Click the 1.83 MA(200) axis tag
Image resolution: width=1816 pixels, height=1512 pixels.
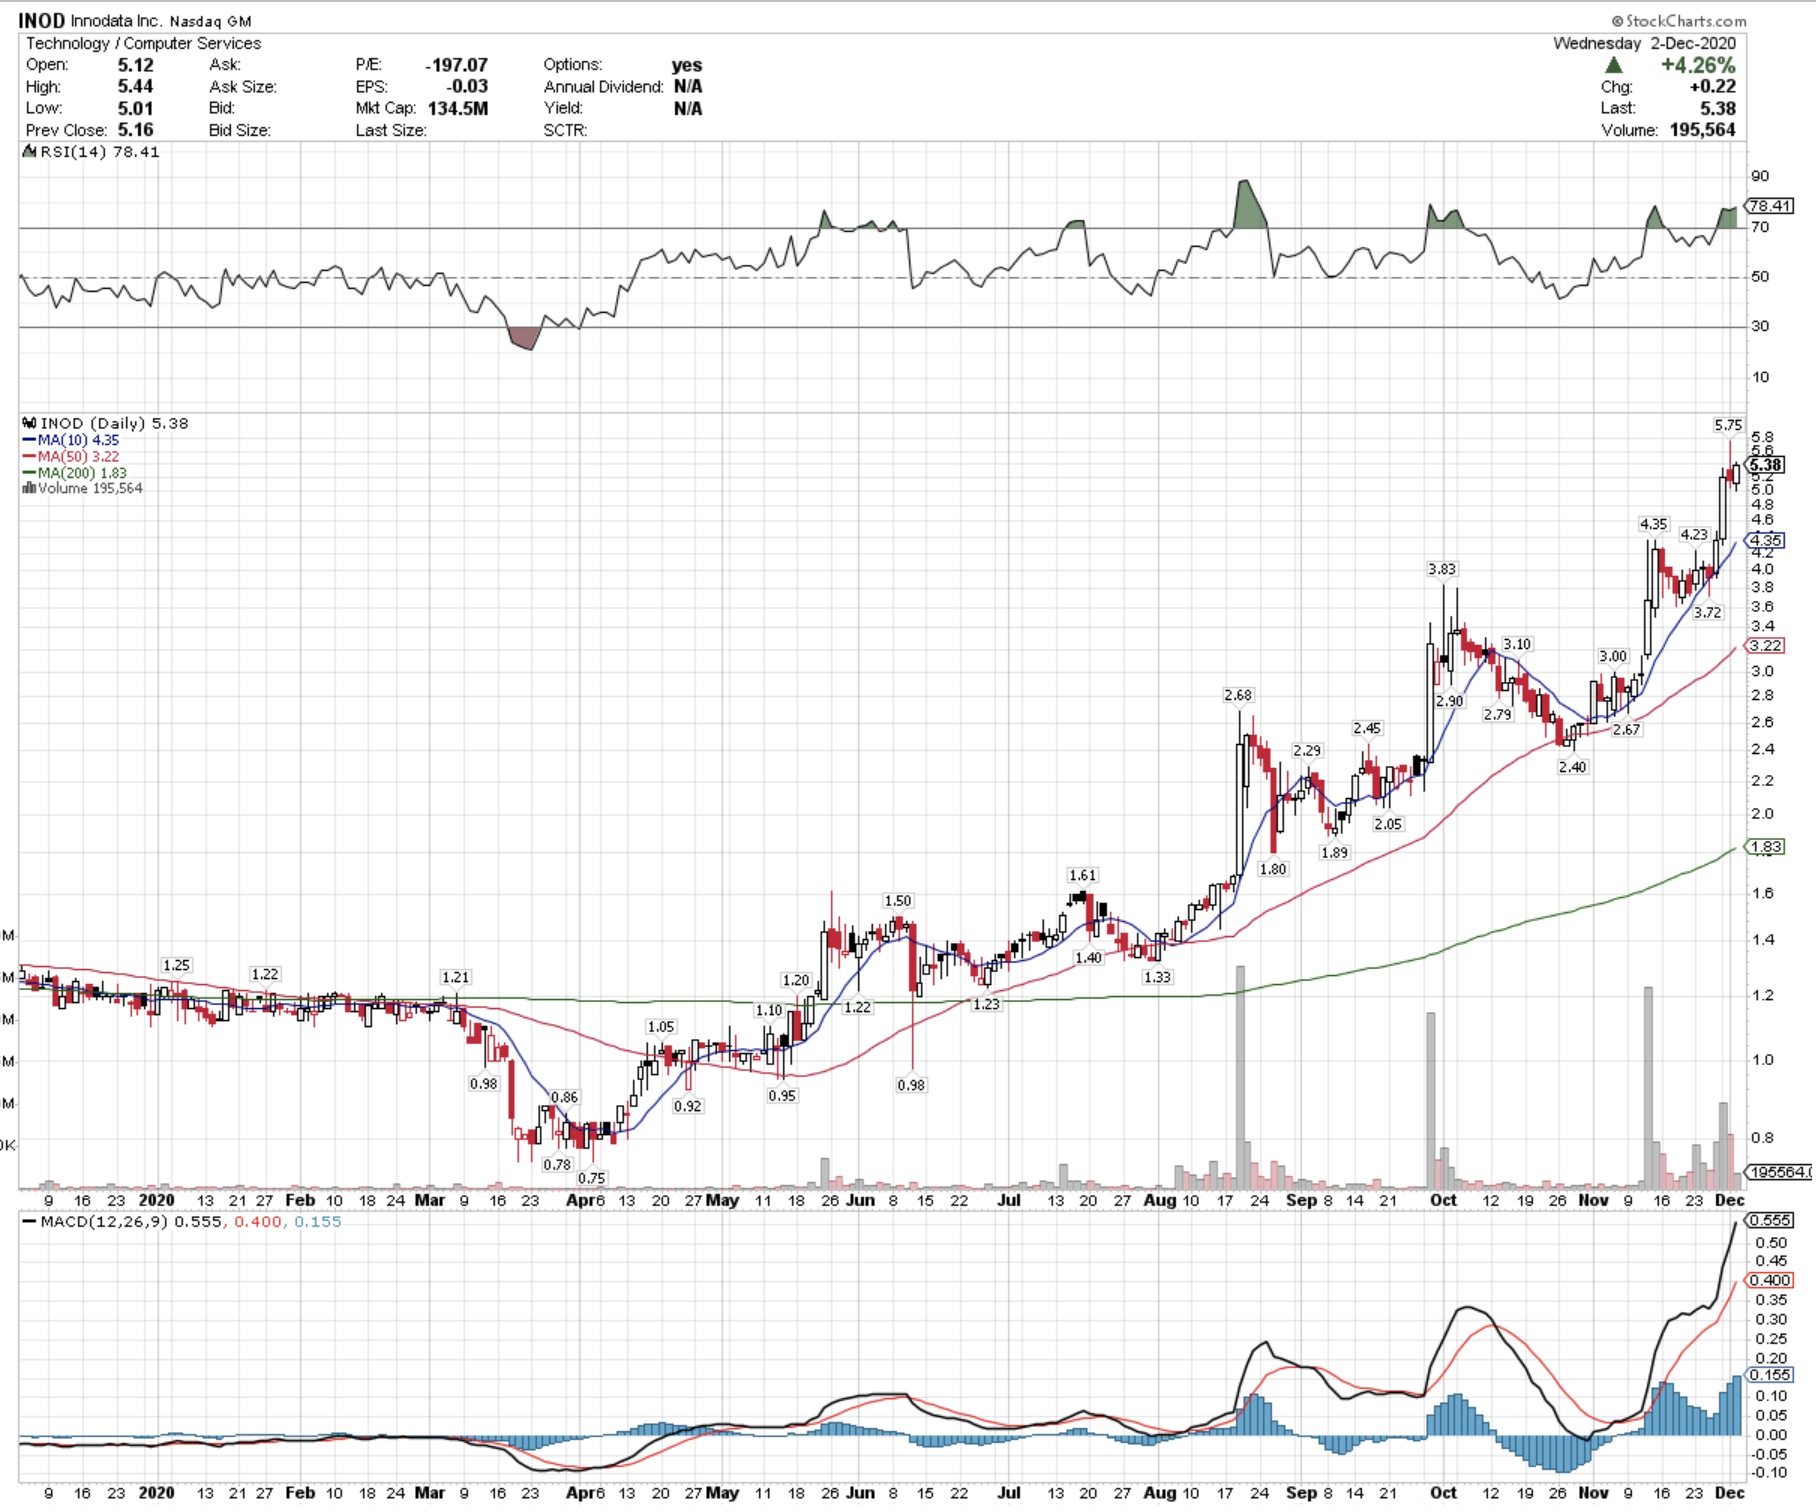[x=1766, y=847]
